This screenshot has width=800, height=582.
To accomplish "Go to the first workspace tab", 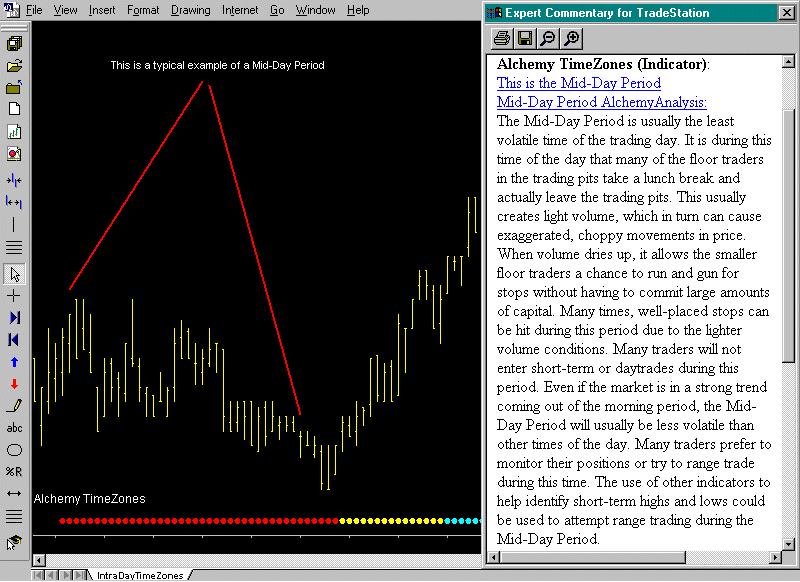I will [x=38, y=575].
